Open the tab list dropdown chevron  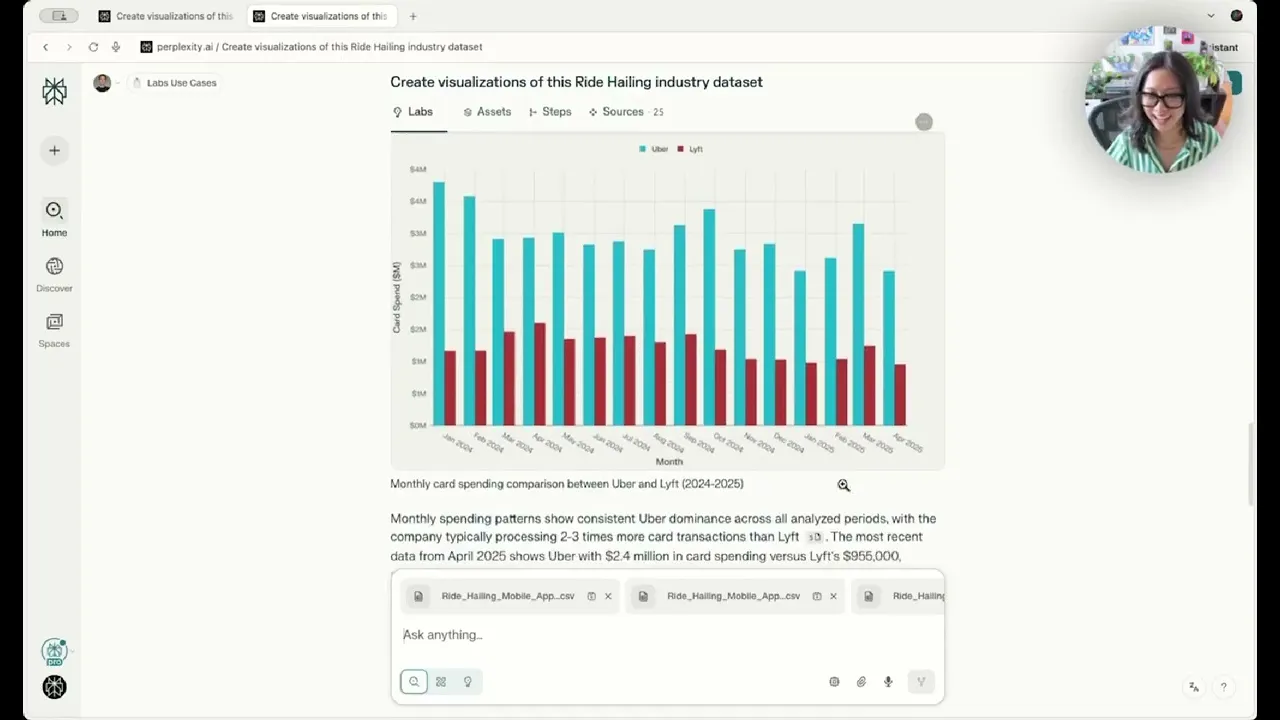[1211, 16]
